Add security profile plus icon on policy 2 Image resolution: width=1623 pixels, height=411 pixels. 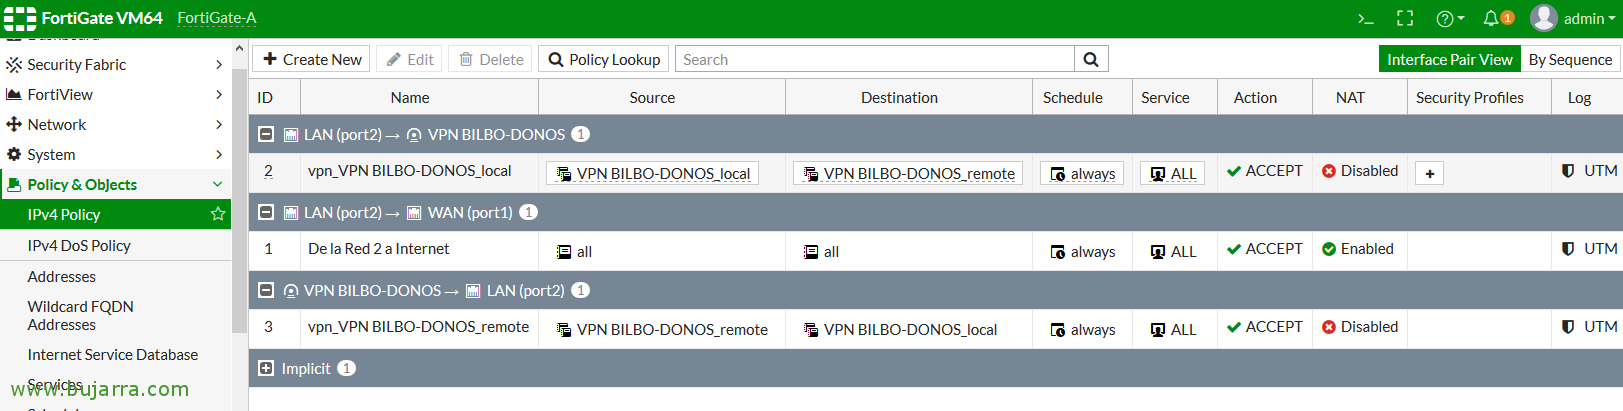click(1429, 174)
